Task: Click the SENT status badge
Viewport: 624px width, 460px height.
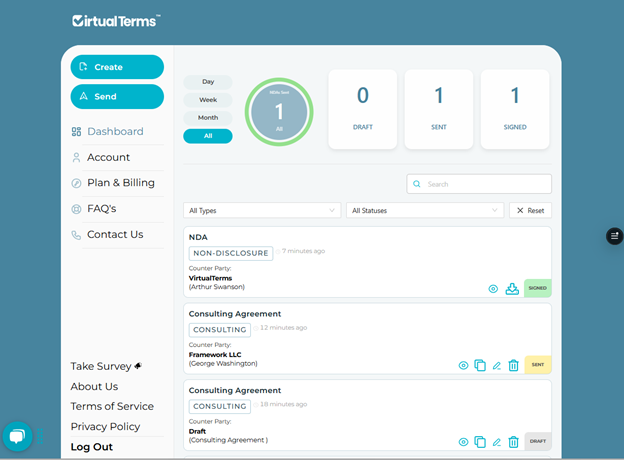Action: coord(538,364)
